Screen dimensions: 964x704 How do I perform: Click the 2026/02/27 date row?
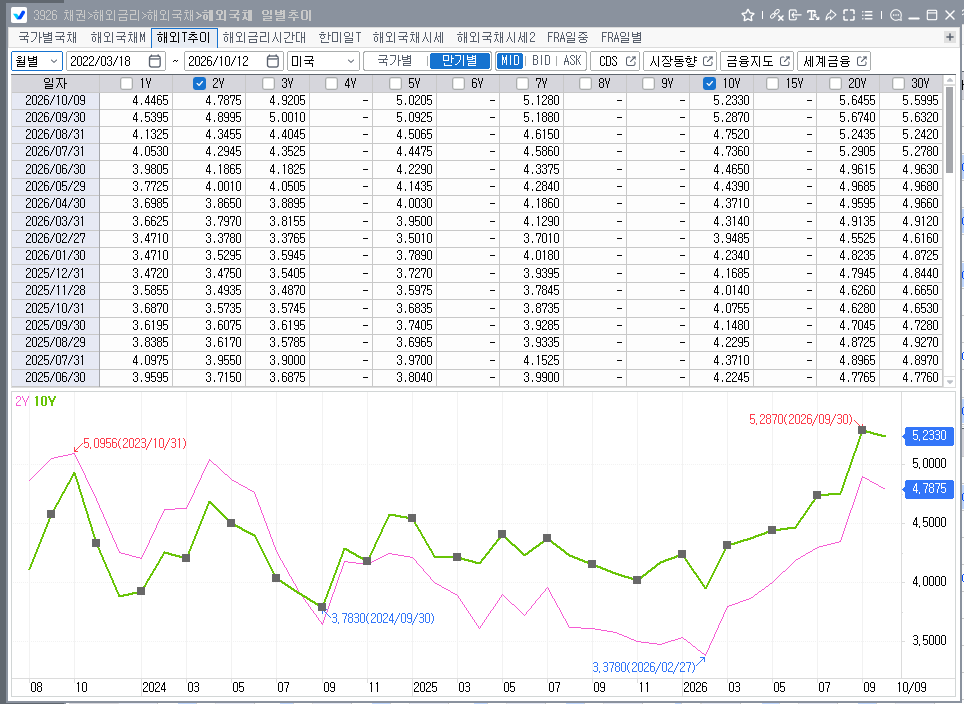(55, 239)
